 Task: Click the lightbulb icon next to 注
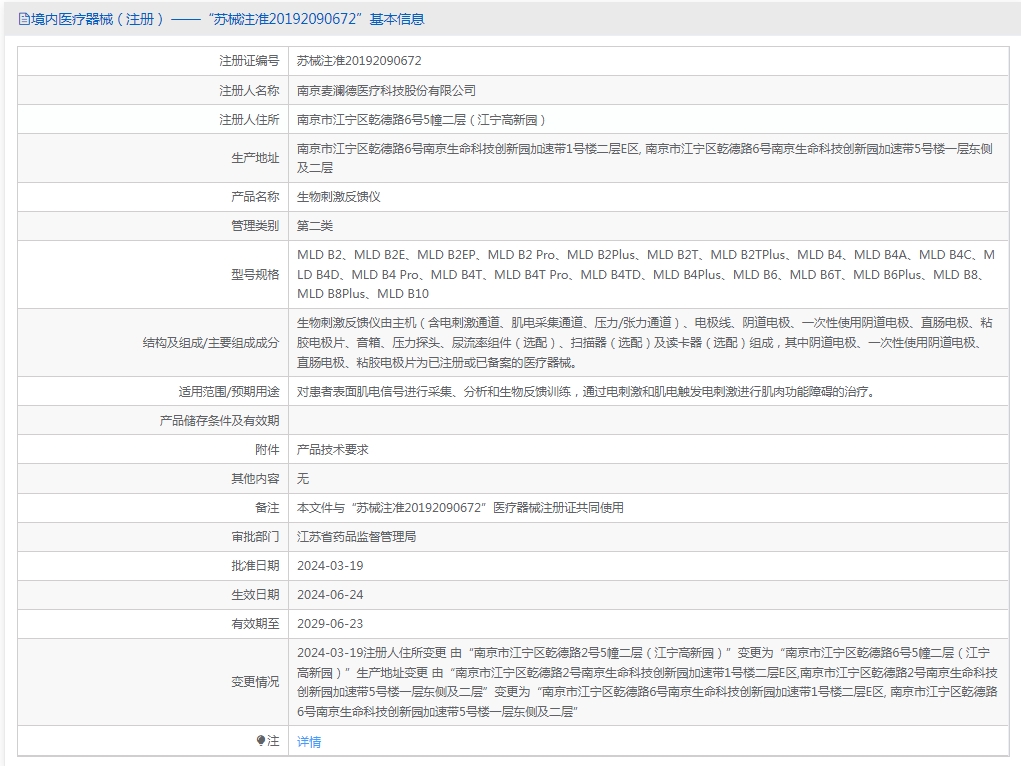(261, 741)
